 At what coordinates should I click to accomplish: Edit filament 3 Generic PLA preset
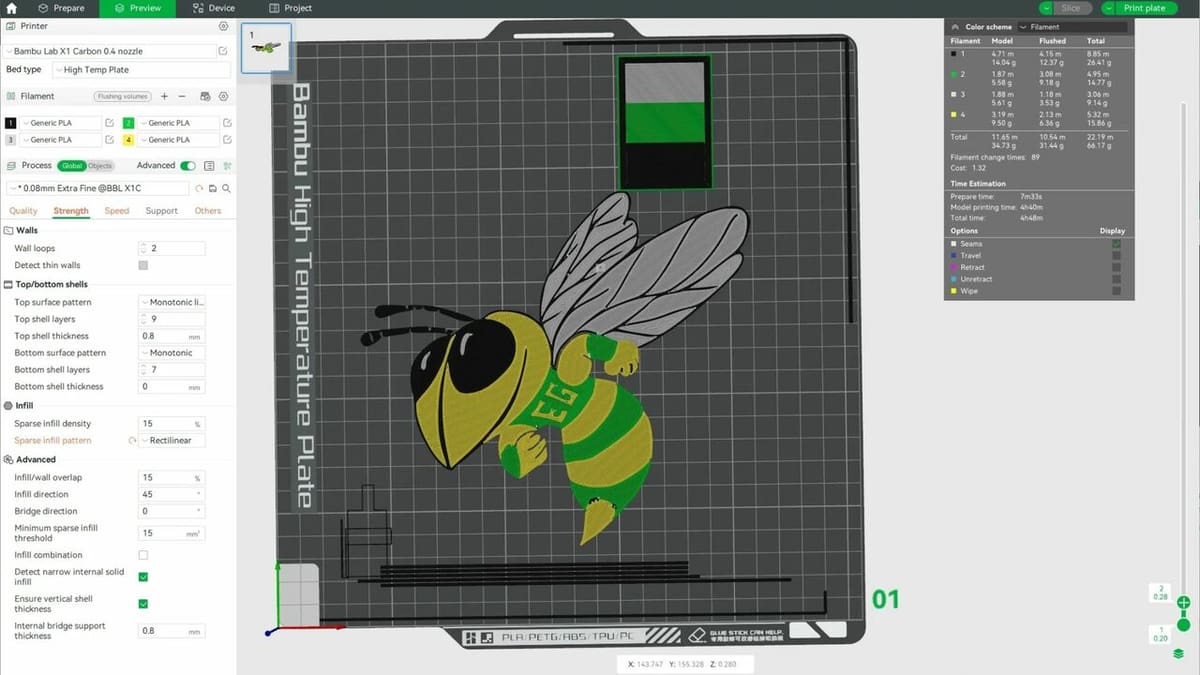point(109,140)
